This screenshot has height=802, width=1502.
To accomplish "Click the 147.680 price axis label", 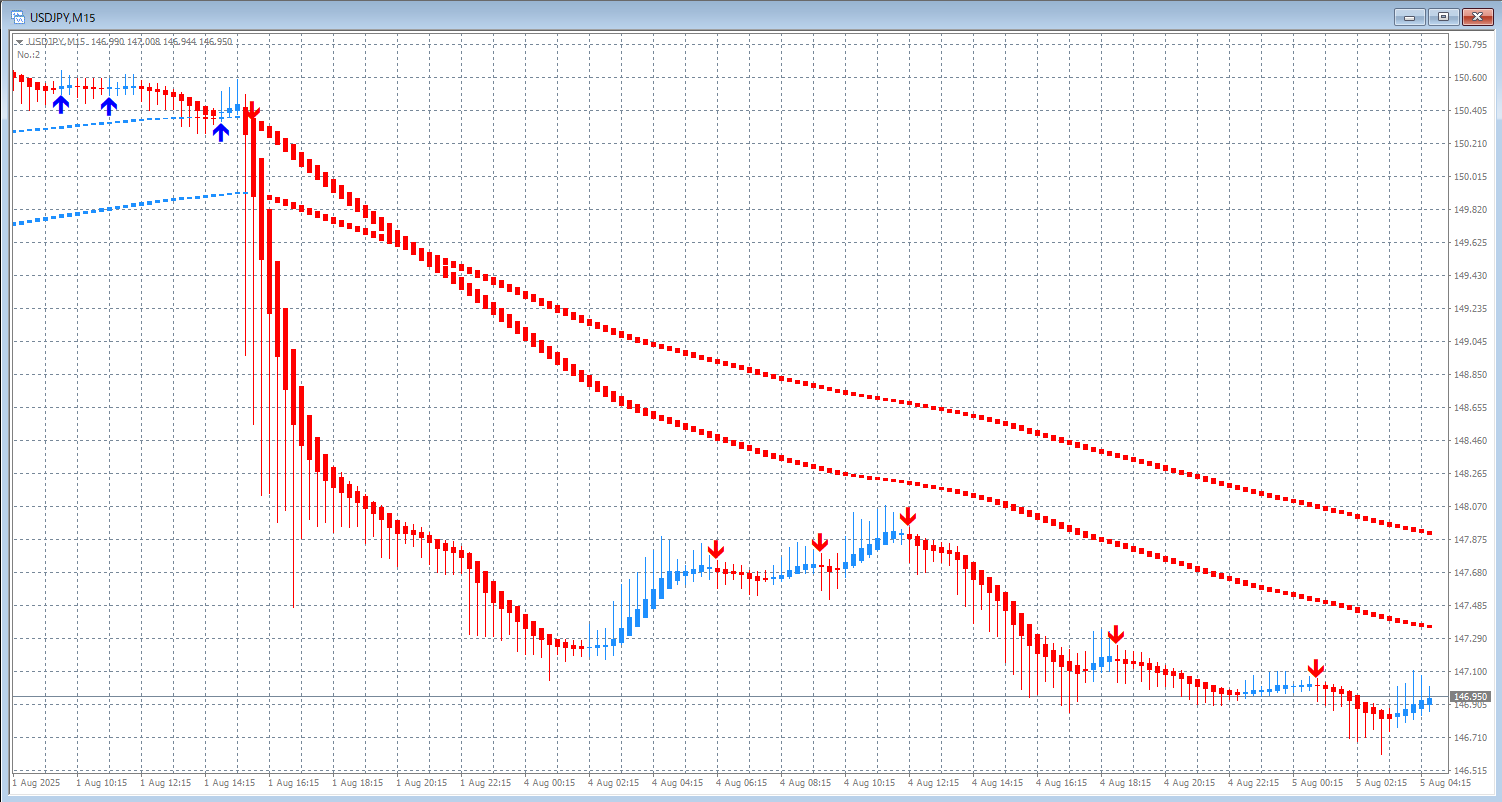I will point(1470,572).
